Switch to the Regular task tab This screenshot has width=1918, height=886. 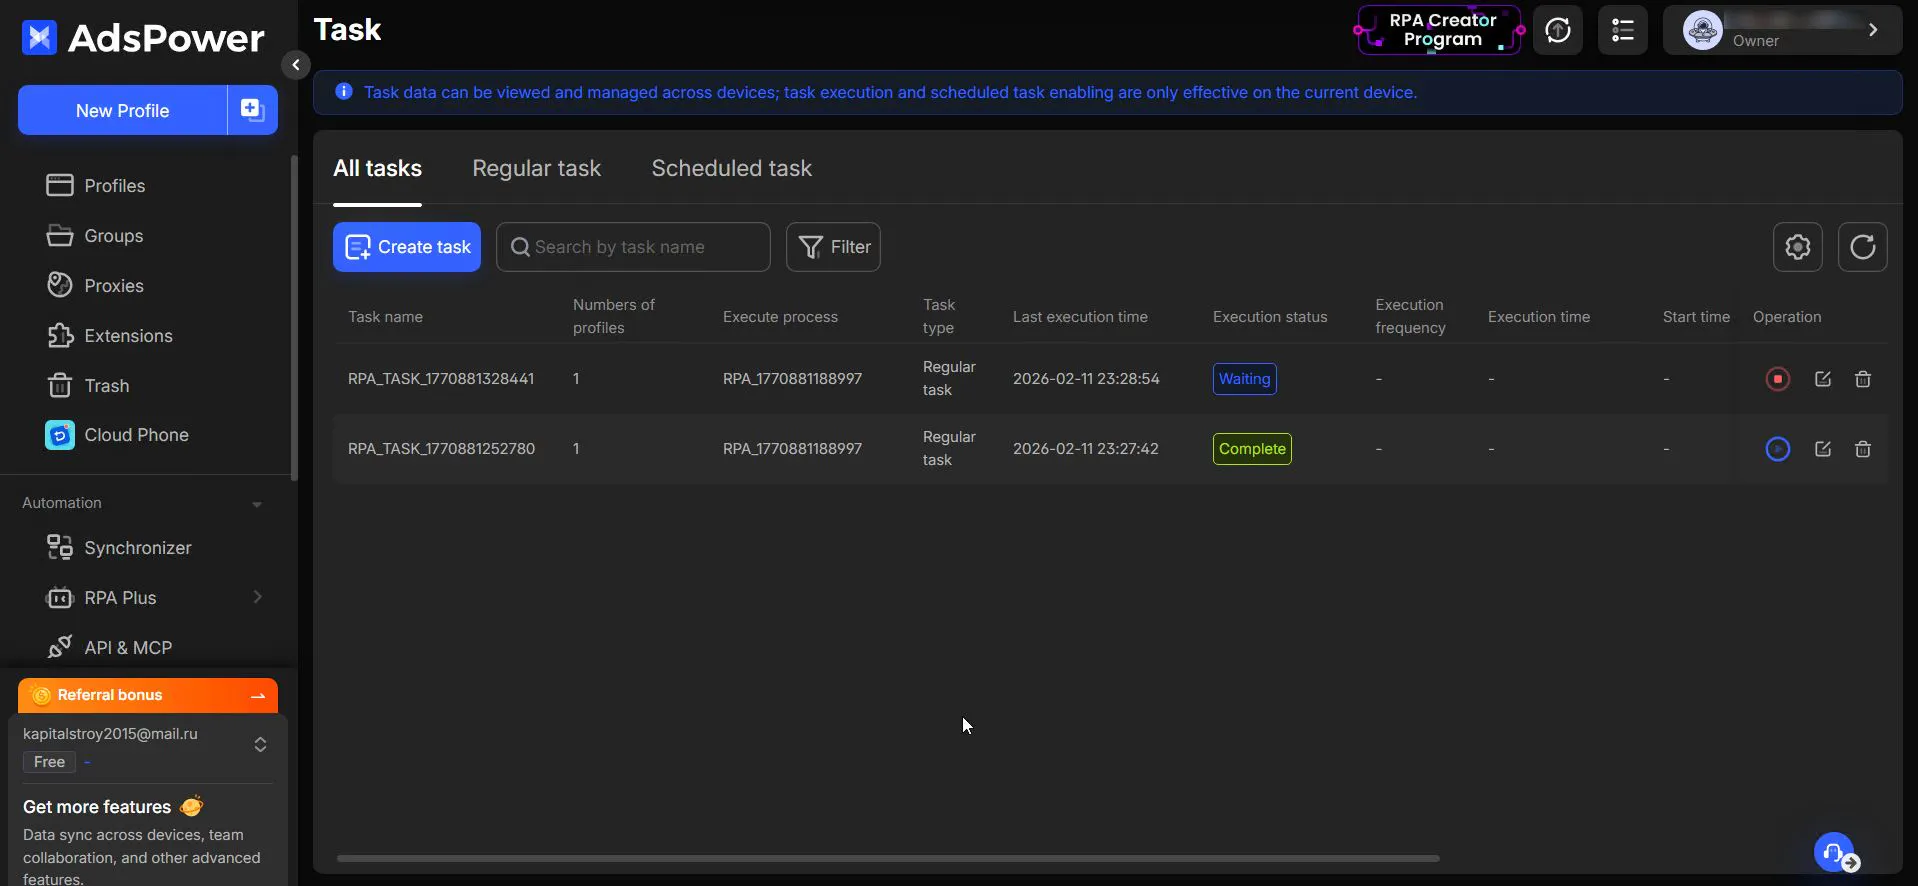point(536,168)
